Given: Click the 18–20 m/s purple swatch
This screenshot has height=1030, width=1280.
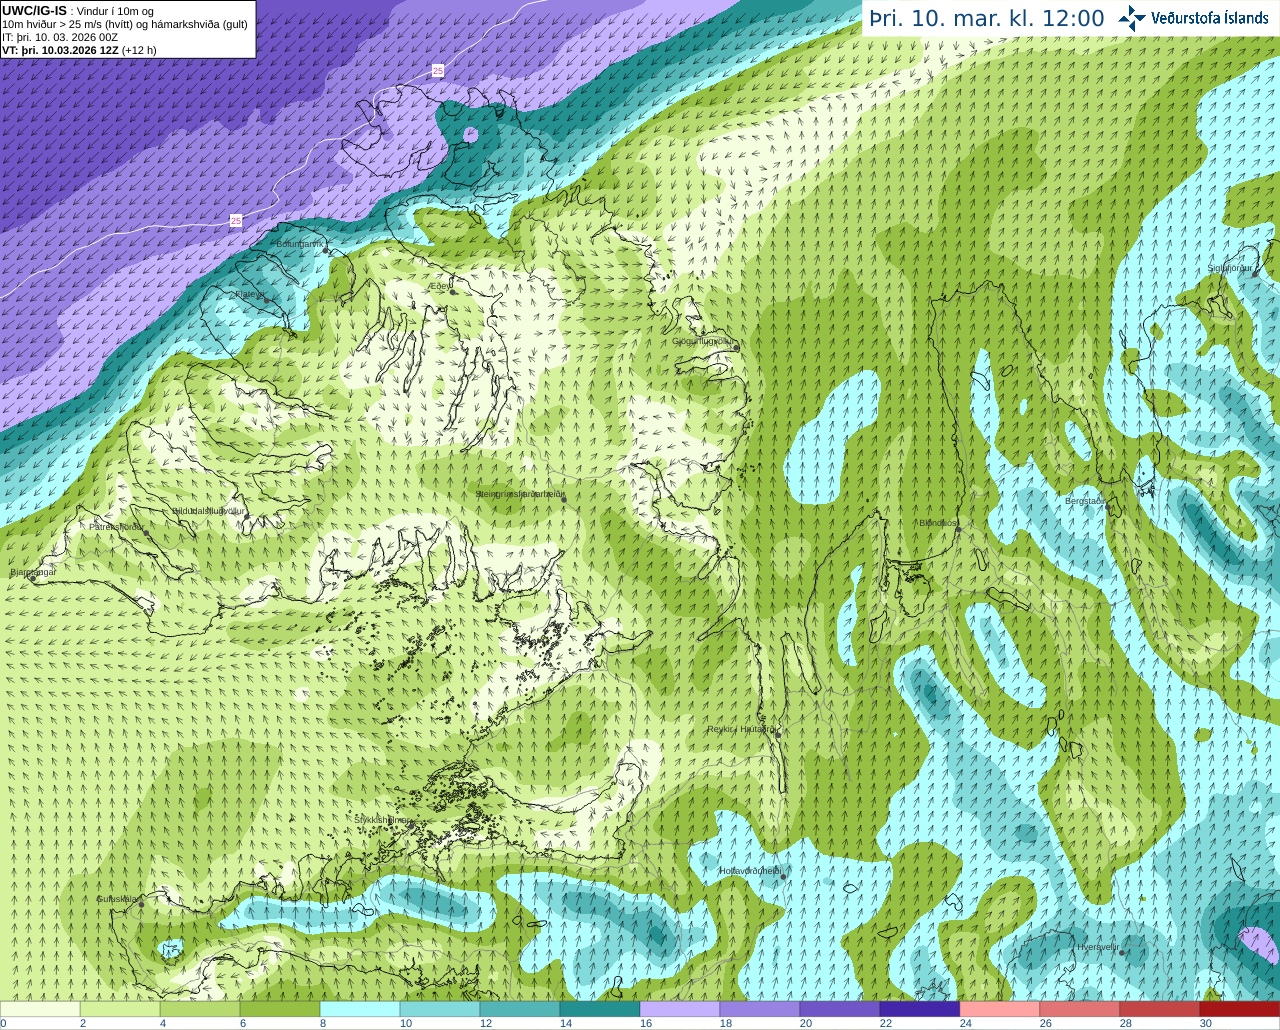Looking at the screenshot, I should 760,1009.
